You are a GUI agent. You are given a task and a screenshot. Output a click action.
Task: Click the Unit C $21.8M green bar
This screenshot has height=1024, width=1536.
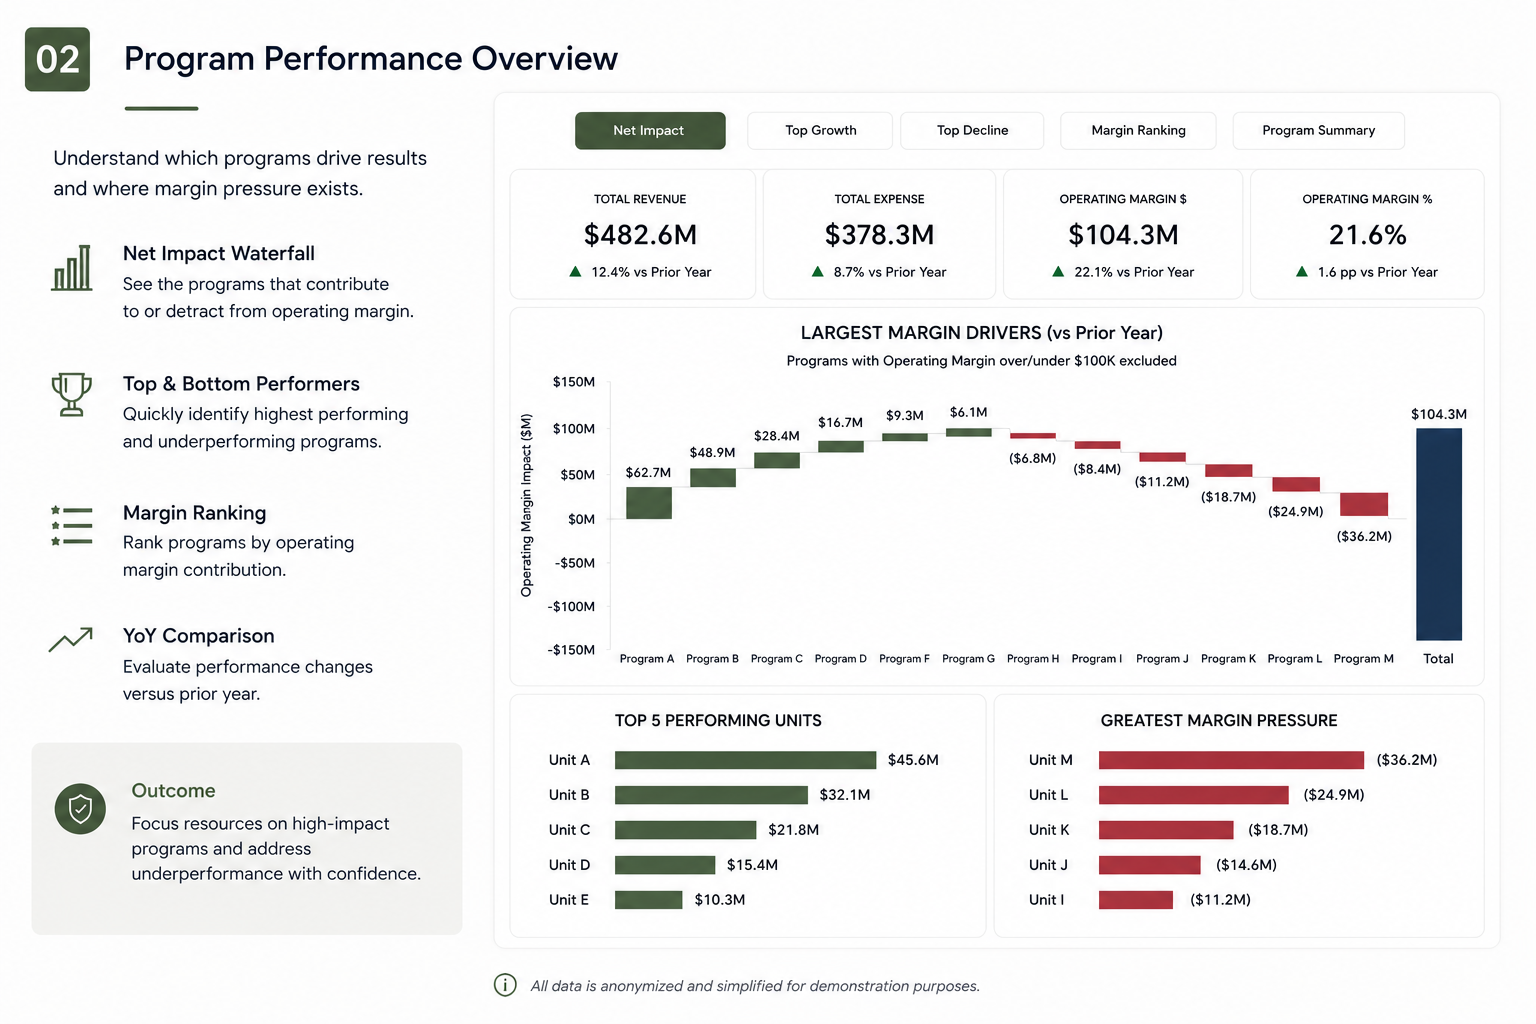coord(686,830)
